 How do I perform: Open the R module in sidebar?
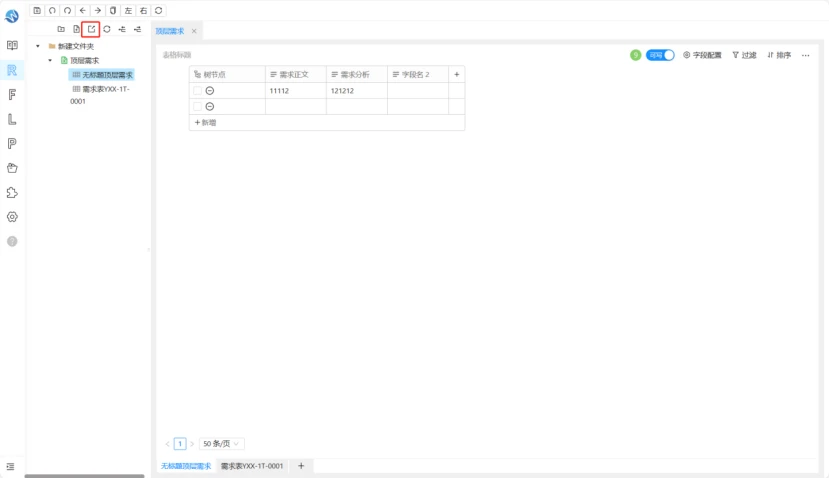(x=12, y=70)
